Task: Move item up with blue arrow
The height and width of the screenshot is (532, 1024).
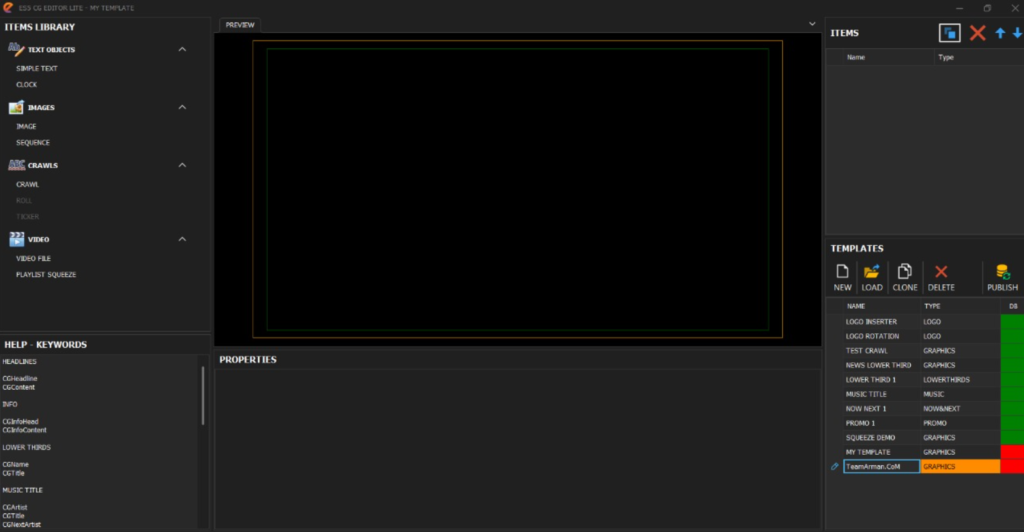Action: 999,33
